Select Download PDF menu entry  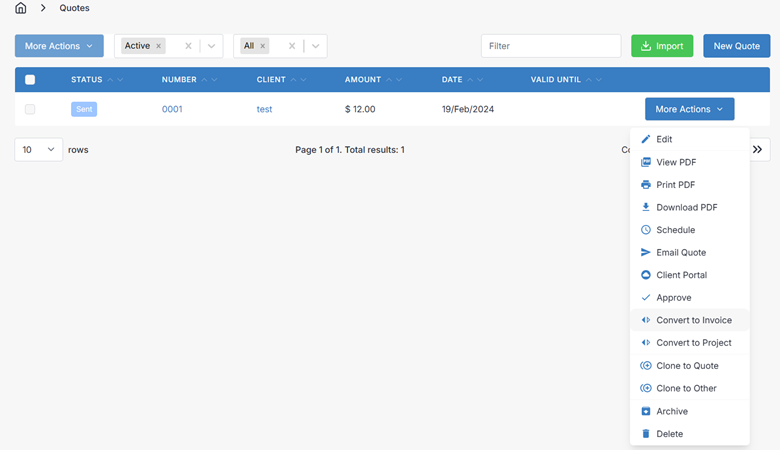pos(689,207)
